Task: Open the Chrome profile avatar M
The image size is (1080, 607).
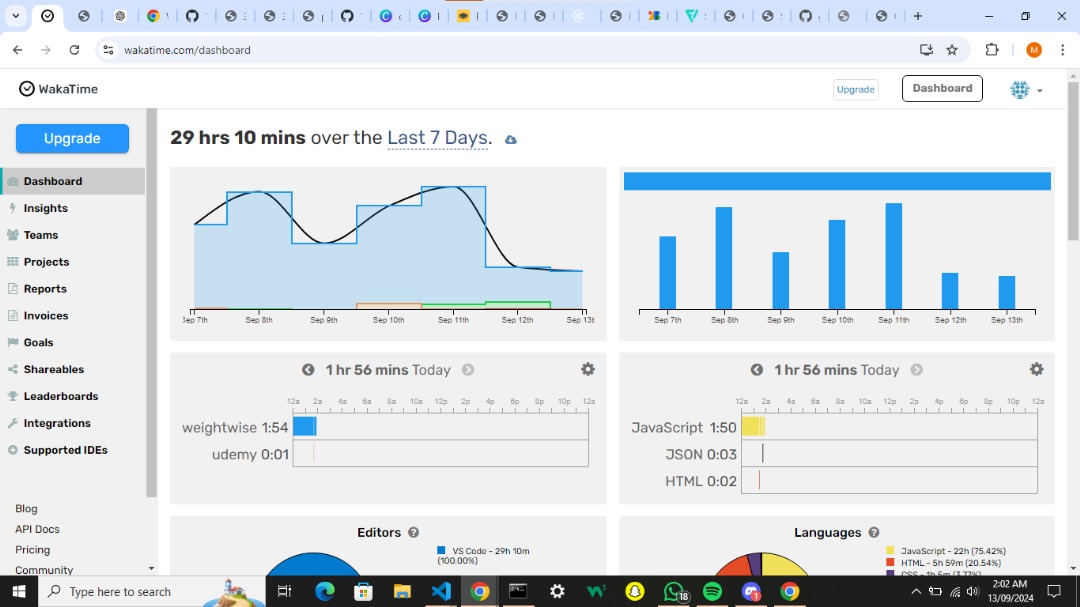Action: click(x=1034, y=50)
